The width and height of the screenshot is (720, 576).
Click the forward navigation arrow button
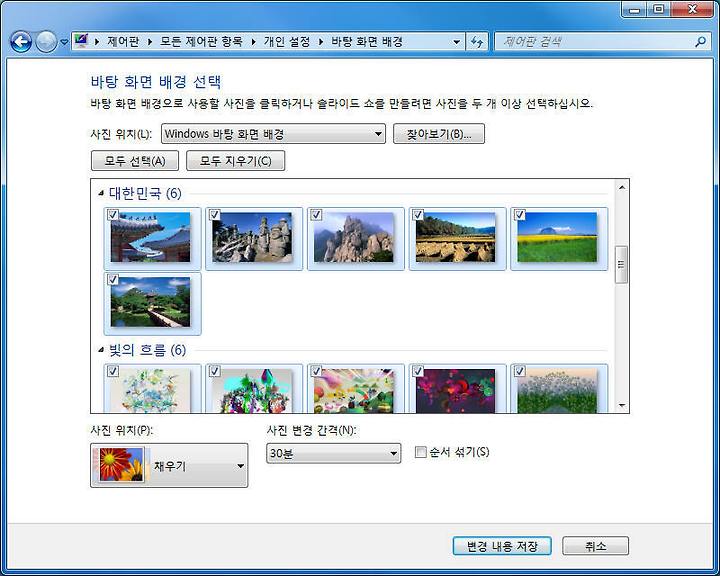coord(46,42)
